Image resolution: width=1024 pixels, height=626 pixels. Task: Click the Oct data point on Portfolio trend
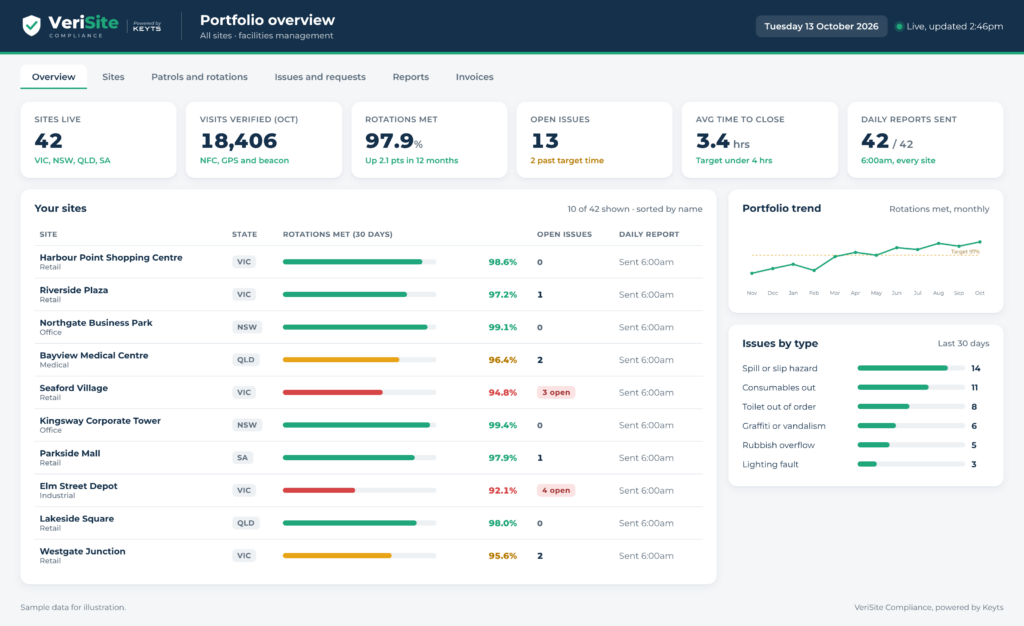[x=980, y=242]
